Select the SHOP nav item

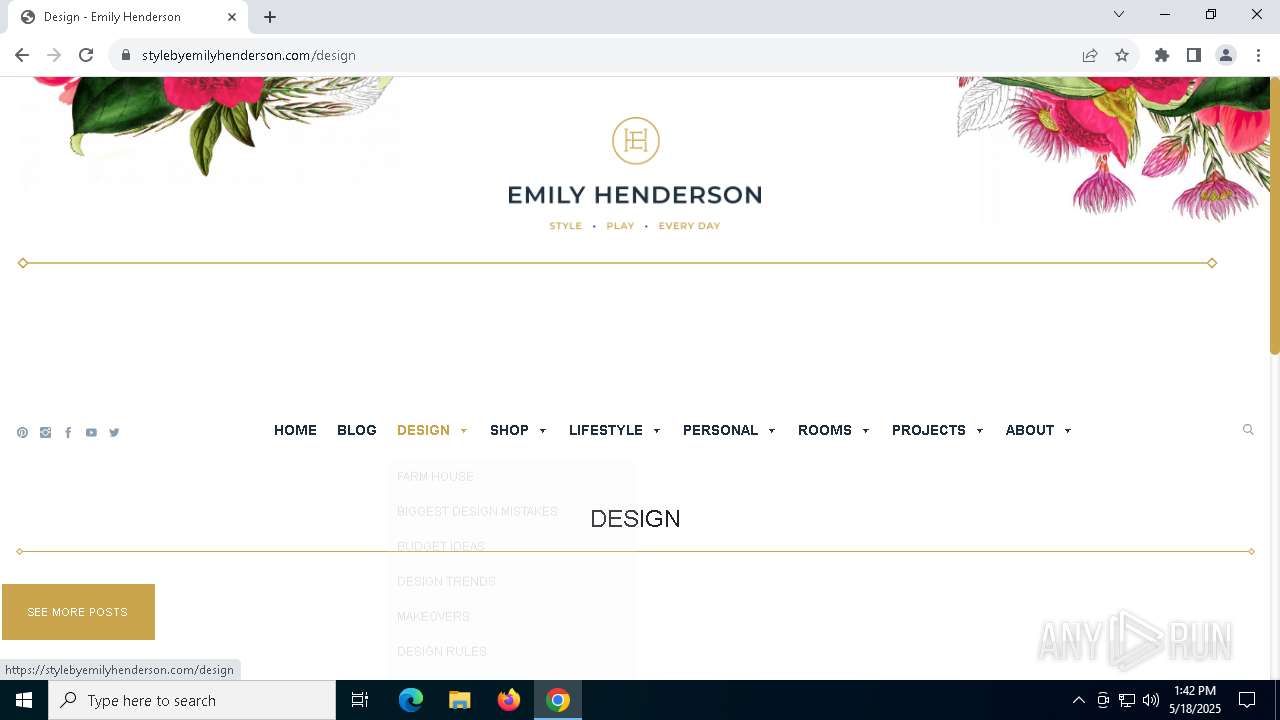click(509, 430)
